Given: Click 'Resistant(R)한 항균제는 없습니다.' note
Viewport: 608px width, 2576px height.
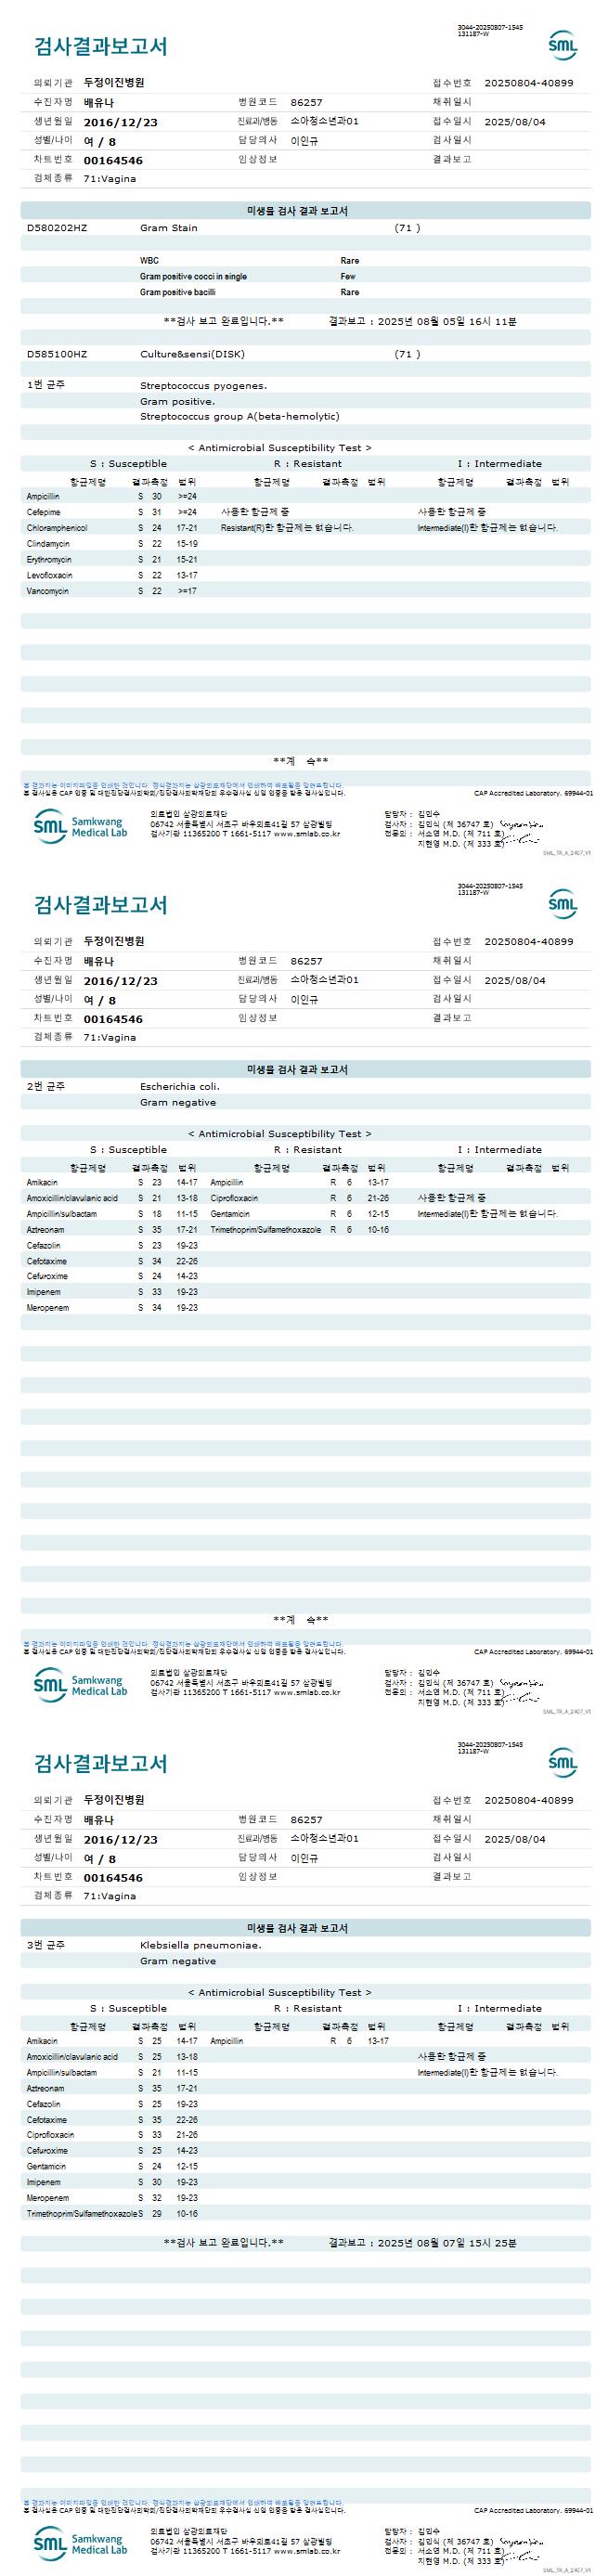Looking at the screenshot, I should [x=286, y=528].
